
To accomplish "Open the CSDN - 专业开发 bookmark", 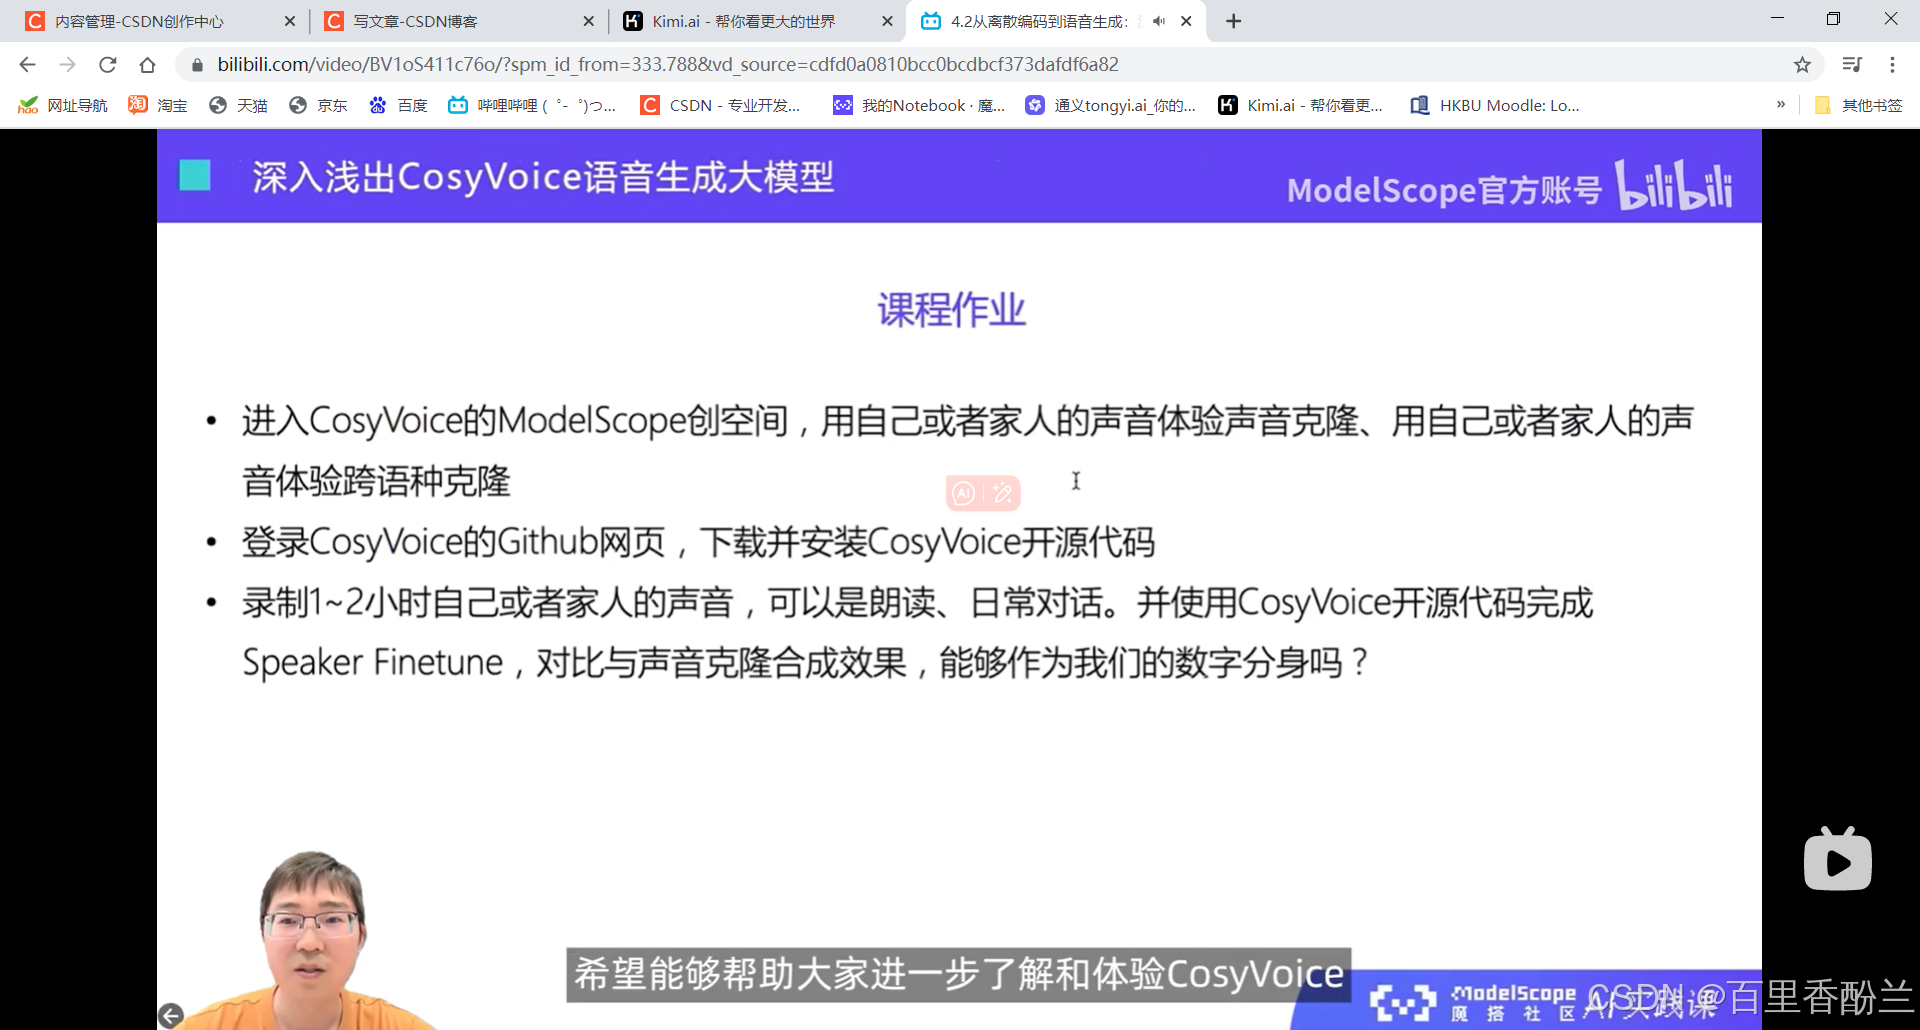I will [720, 105].
